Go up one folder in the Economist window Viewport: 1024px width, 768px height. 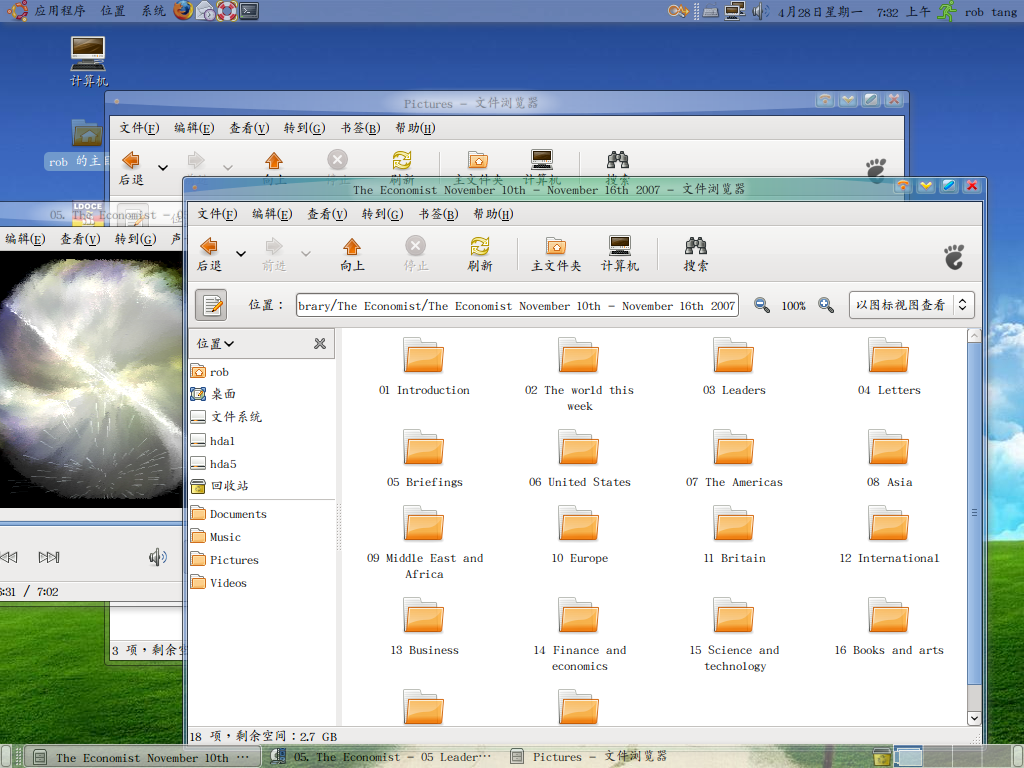coord(352,254)
